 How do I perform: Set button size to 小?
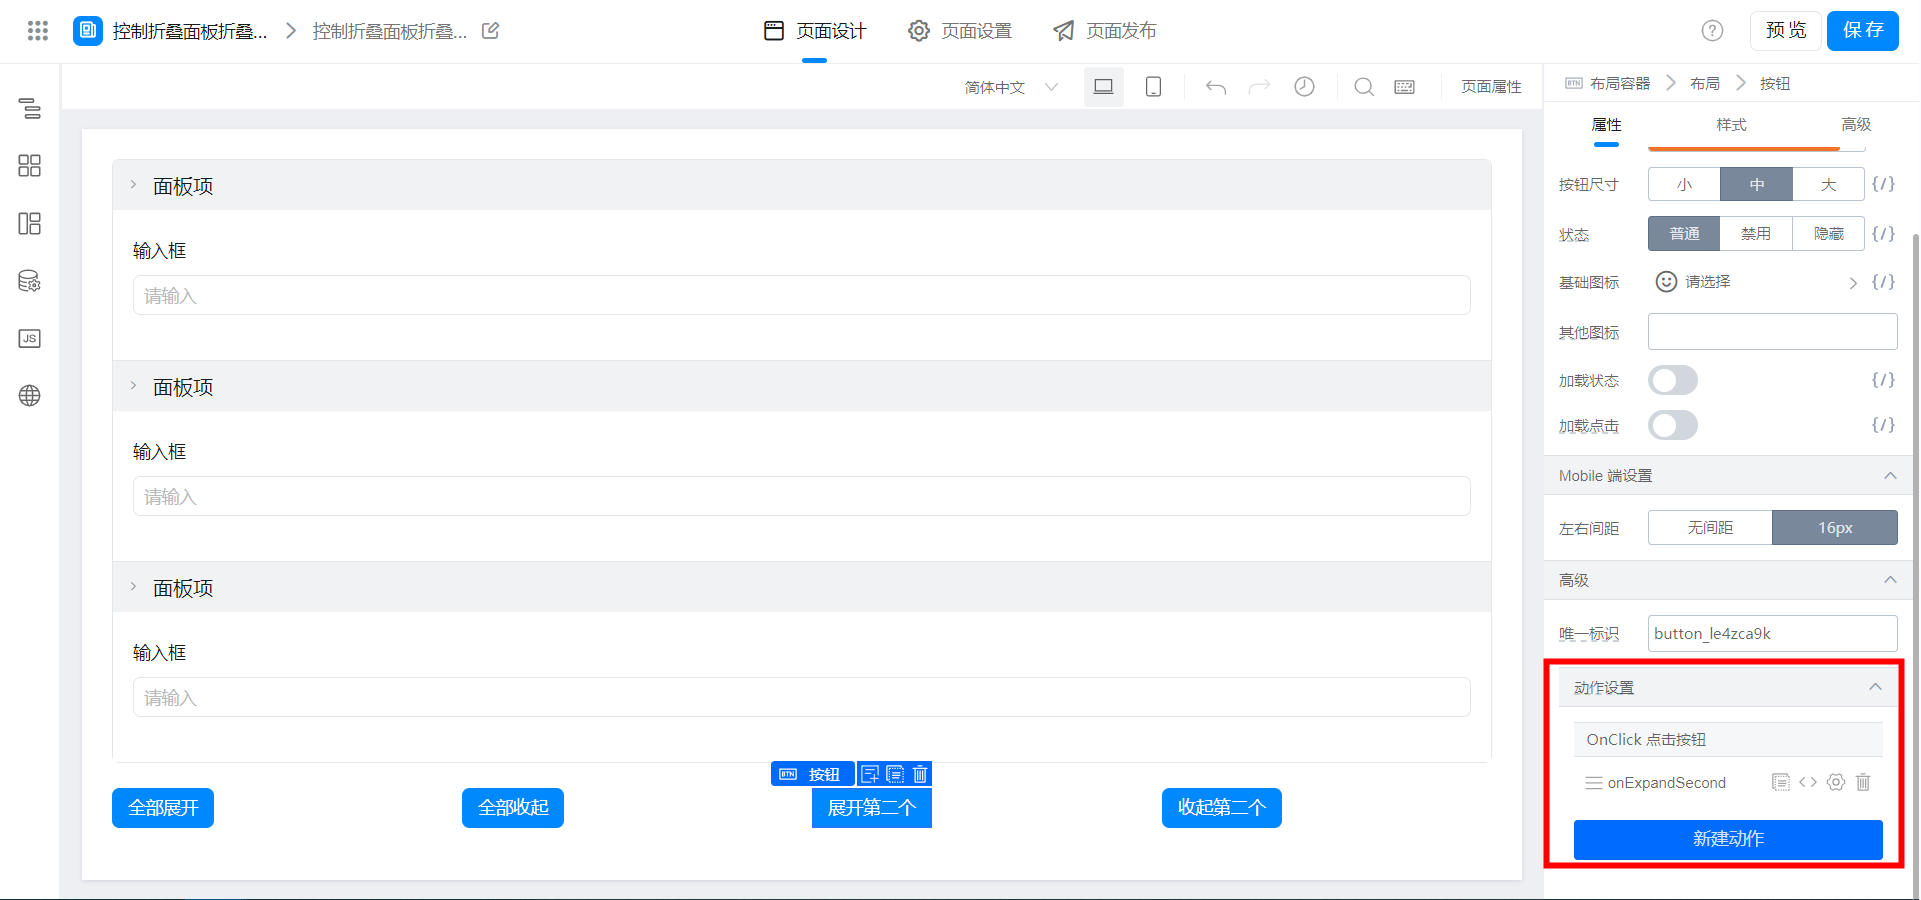pos(1684,184)
